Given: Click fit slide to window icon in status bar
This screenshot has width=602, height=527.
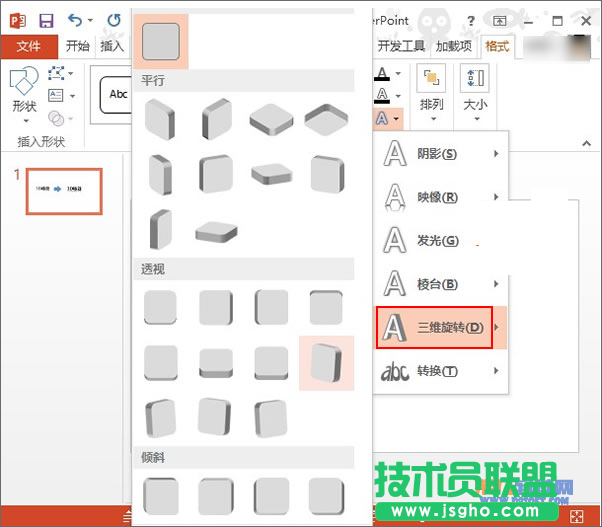Looking at the screenshot, I should click(x=577, y=517).
